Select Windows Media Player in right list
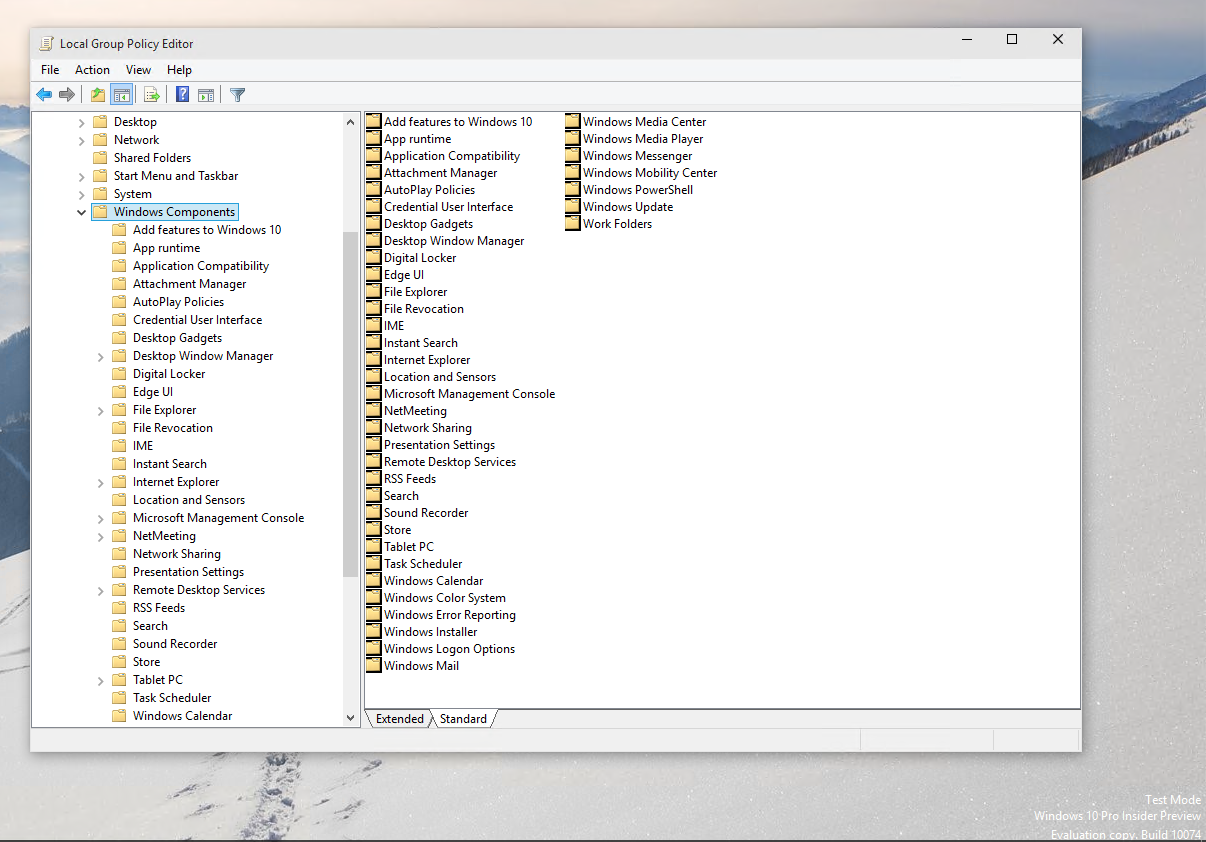Image resolution: width=1206 pixels, height=842 pixels. 643,139
